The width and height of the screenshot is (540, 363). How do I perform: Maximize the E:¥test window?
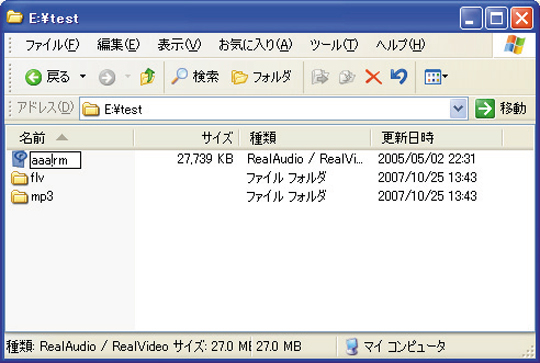(496, 18)
